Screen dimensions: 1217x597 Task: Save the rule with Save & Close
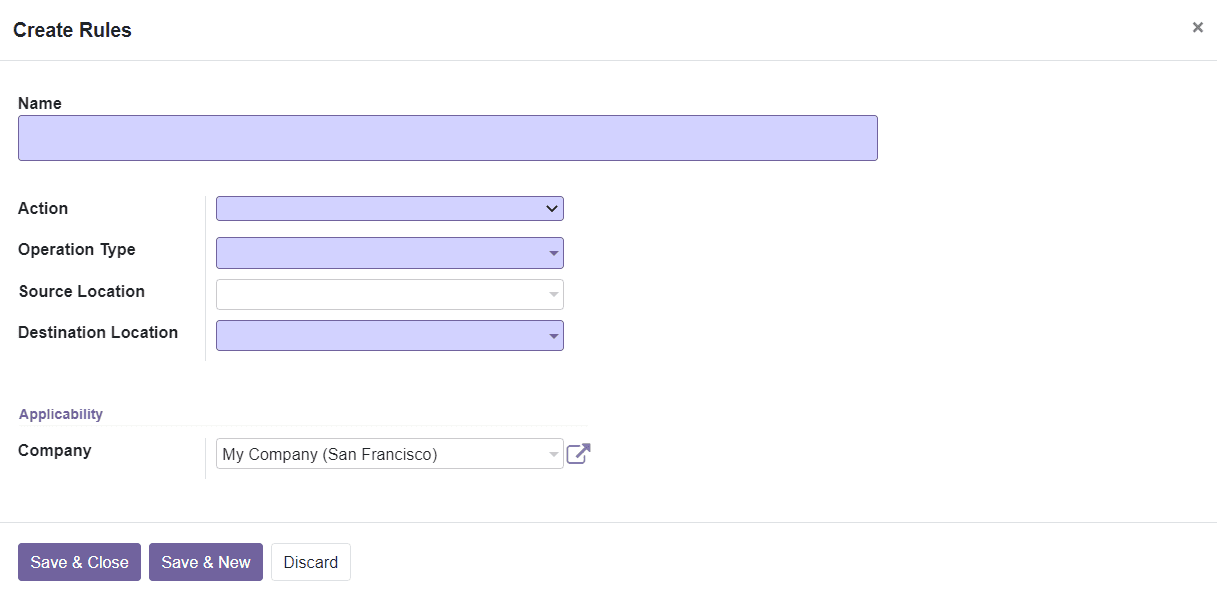coord(79,562)
